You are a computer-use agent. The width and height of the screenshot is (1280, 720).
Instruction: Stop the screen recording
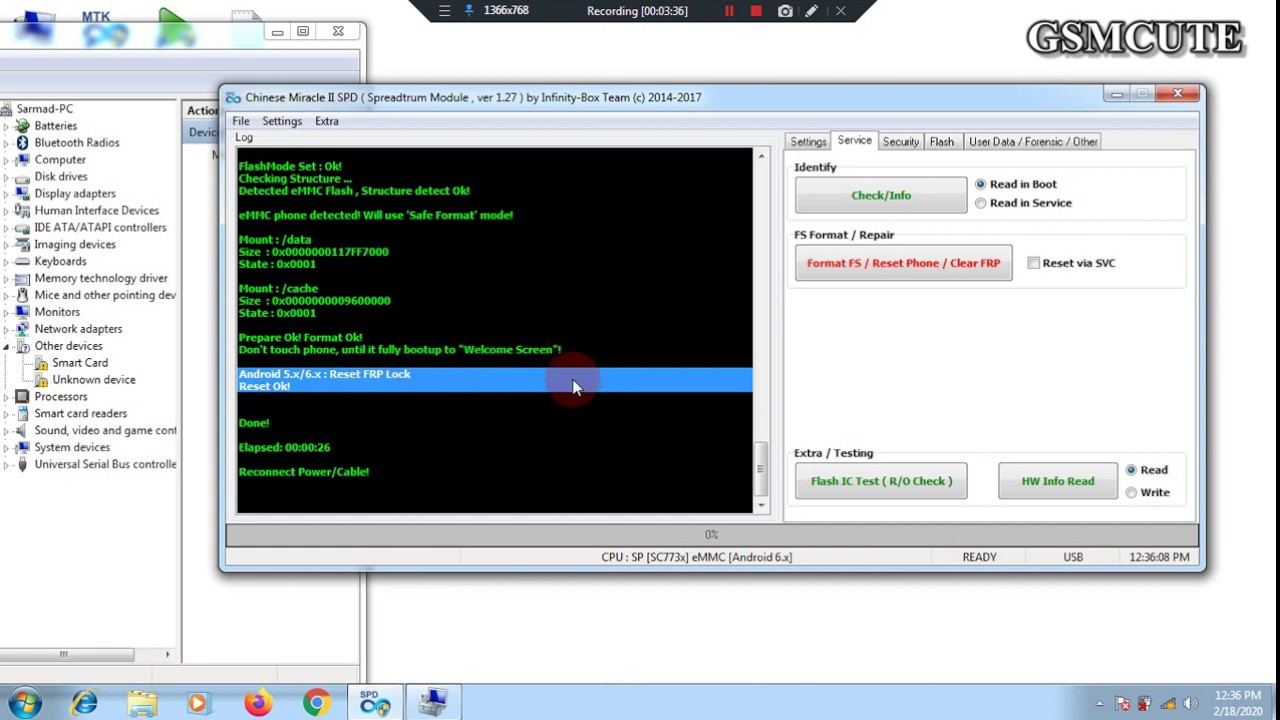pos(756,11)
